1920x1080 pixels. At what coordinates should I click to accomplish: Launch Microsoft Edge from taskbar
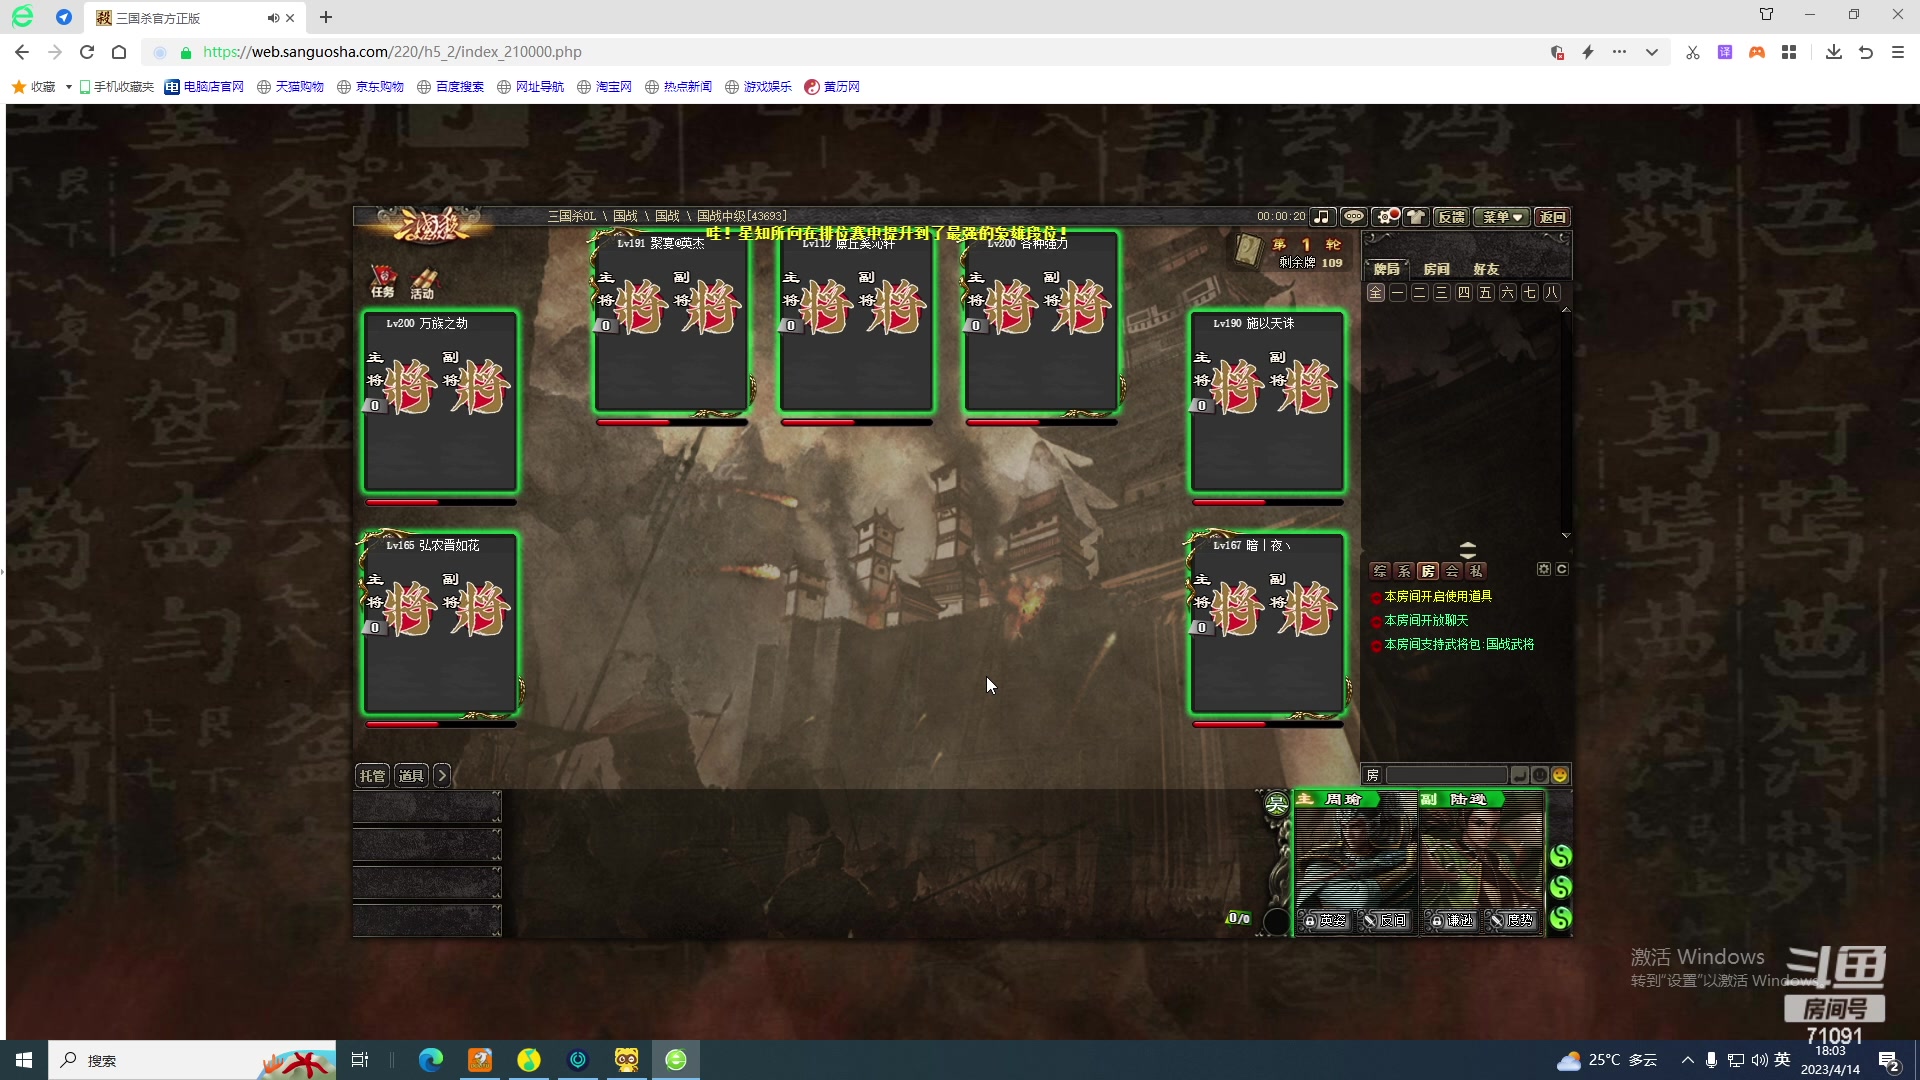click(431, 1060)
